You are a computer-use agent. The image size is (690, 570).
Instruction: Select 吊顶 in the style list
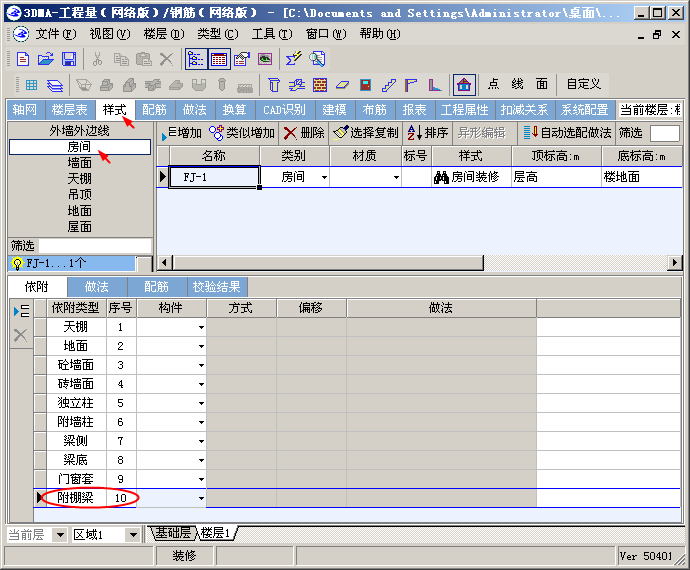click(80, 195)
